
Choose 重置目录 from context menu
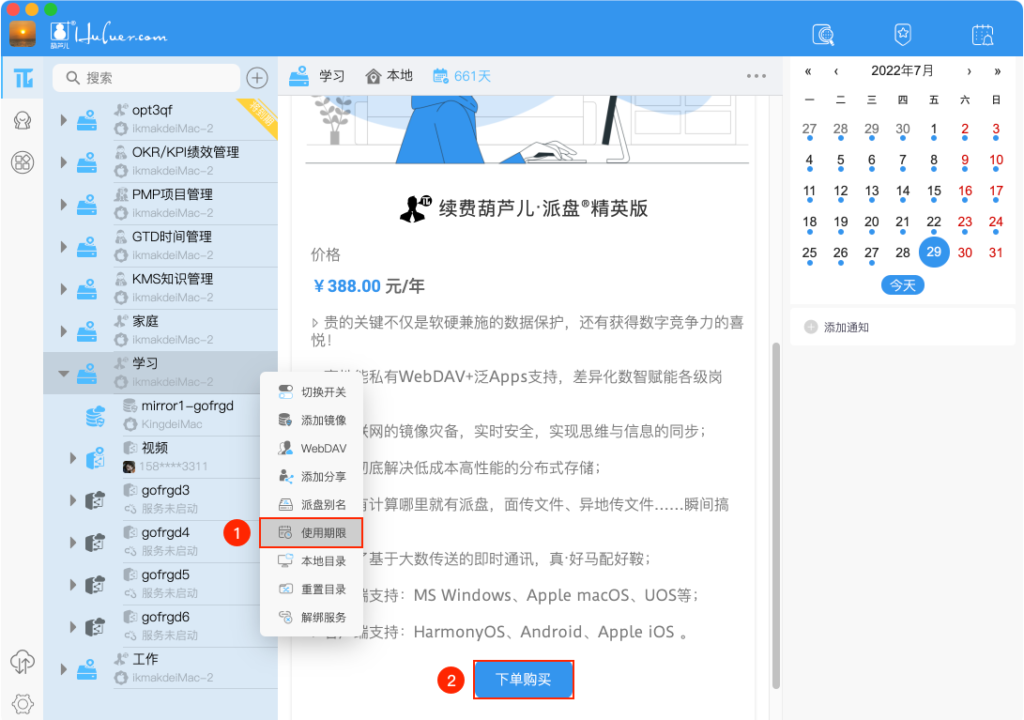(312, 589)
